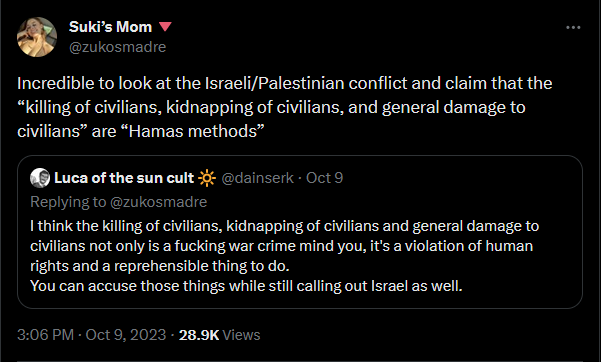This screenshot has height=362, width=601.
Task: Select the 'Replying to' label in quote
Action: 68,202
